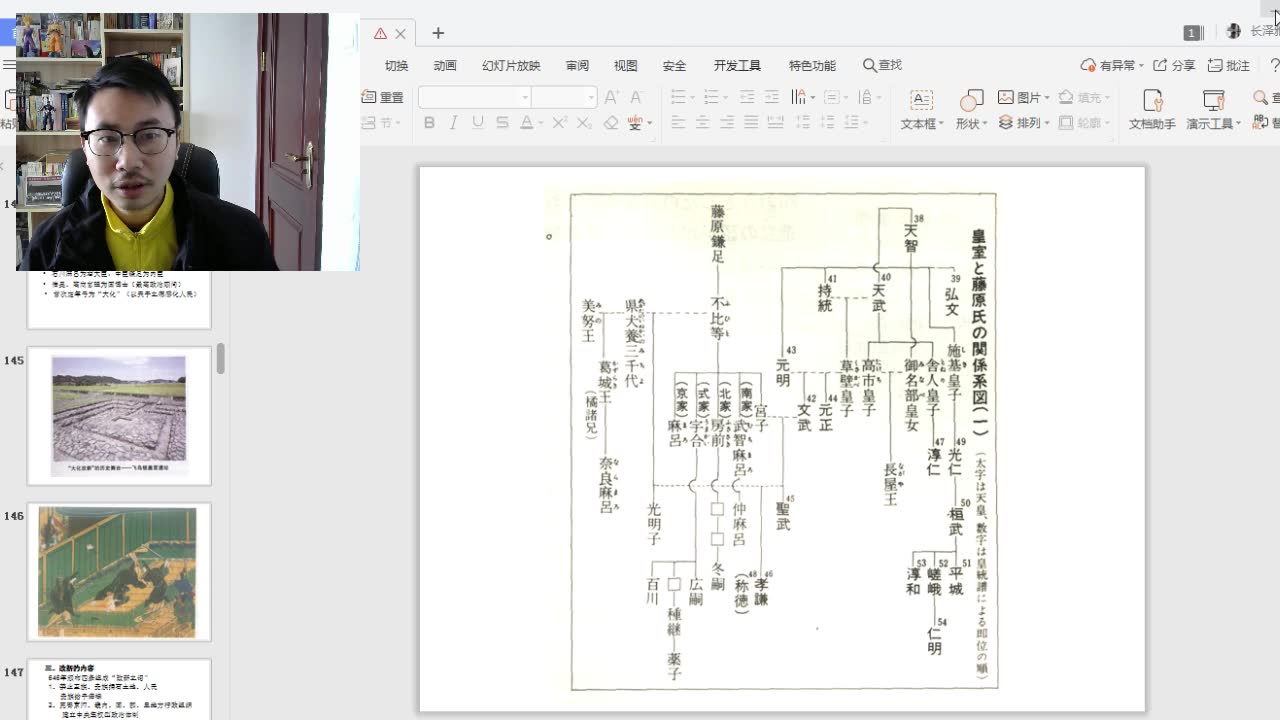Screen dimensions: 1280x720
Task: Click the 分享 (Share) button
Action: click(1174, 65)
